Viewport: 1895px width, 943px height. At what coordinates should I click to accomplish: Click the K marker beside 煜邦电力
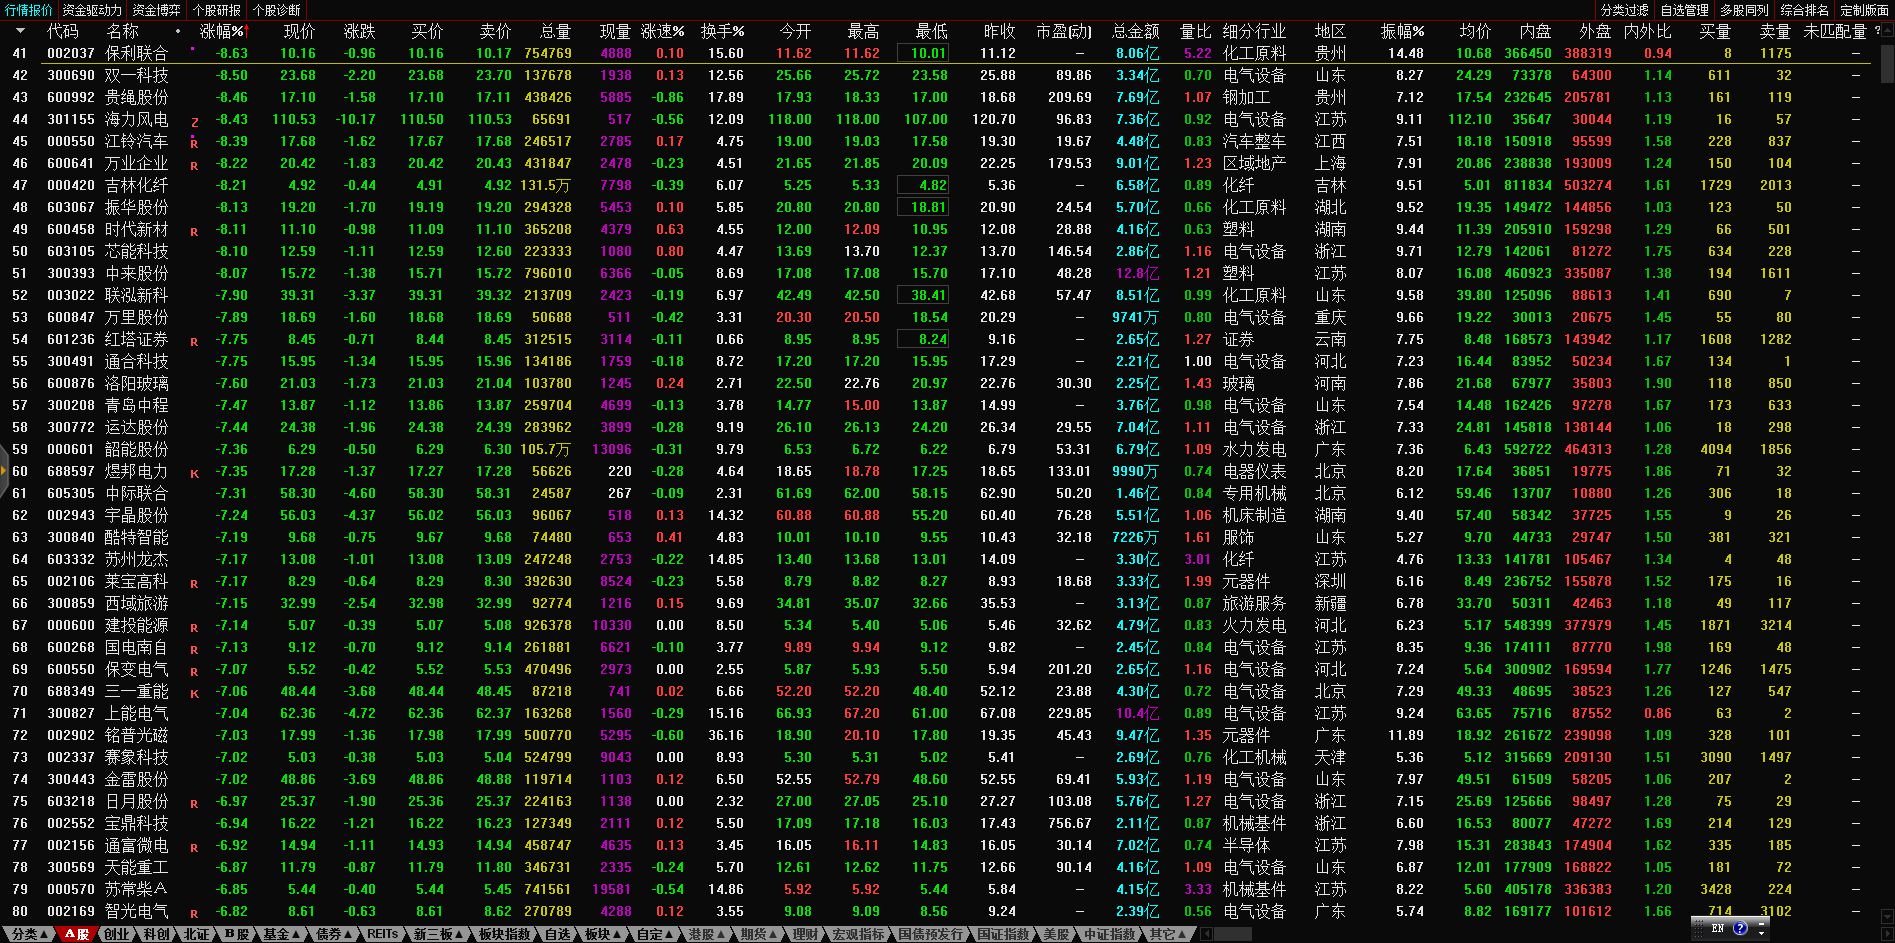[x=194, y=473]
